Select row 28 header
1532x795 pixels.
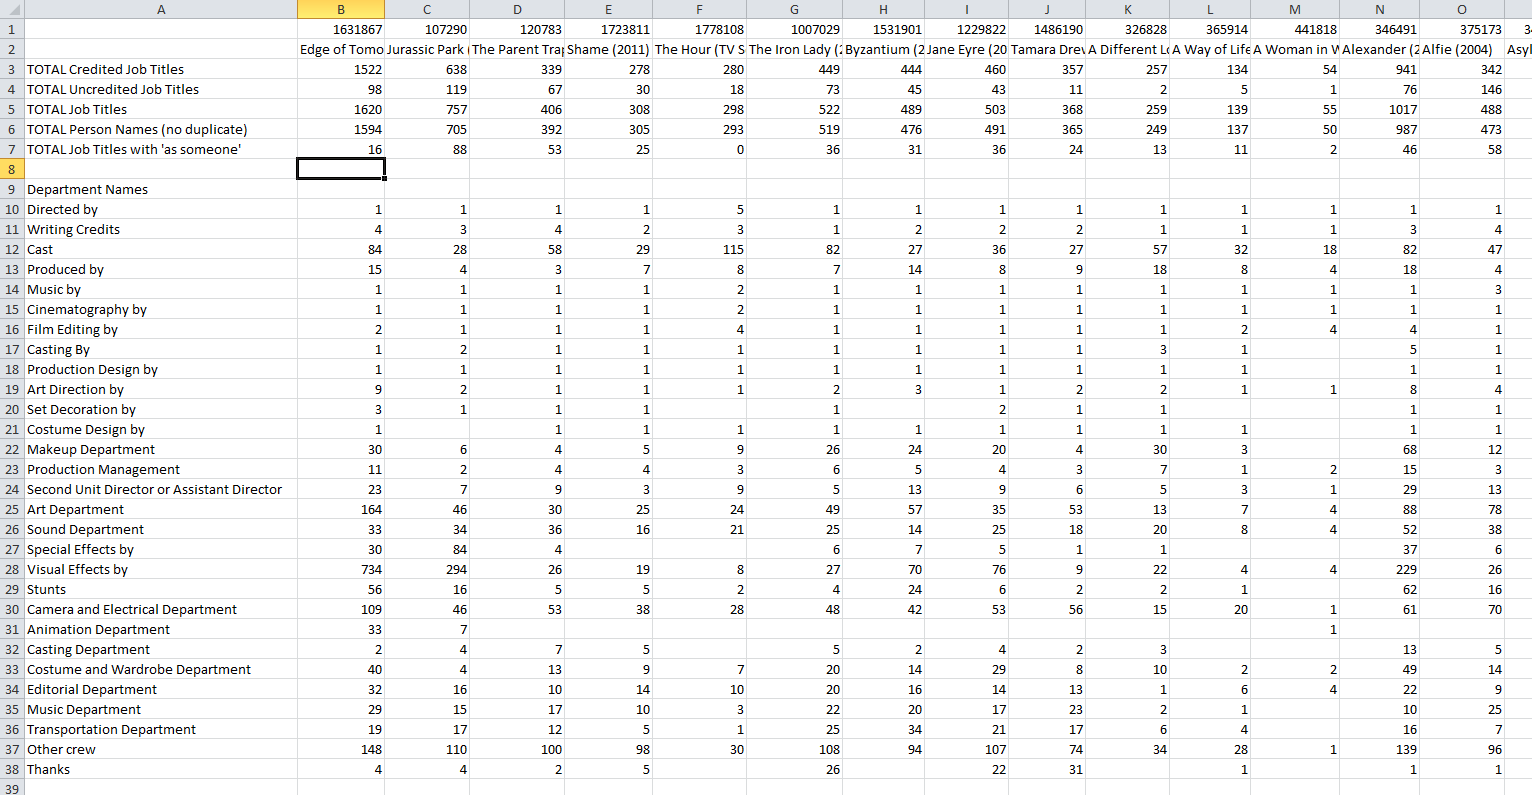pos(11,569)
